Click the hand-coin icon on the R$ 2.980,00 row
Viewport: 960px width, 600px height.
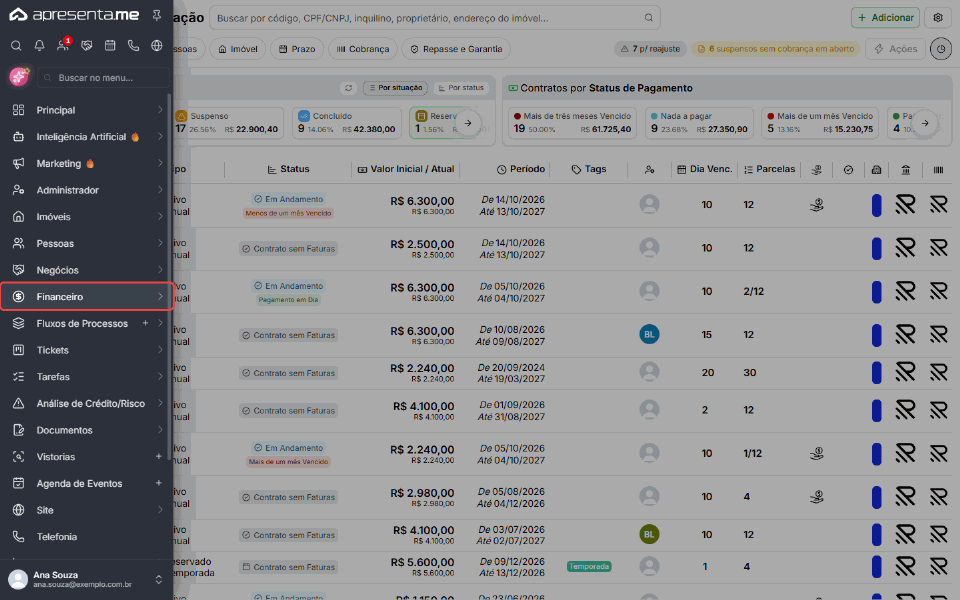click(x=816, y=497)
